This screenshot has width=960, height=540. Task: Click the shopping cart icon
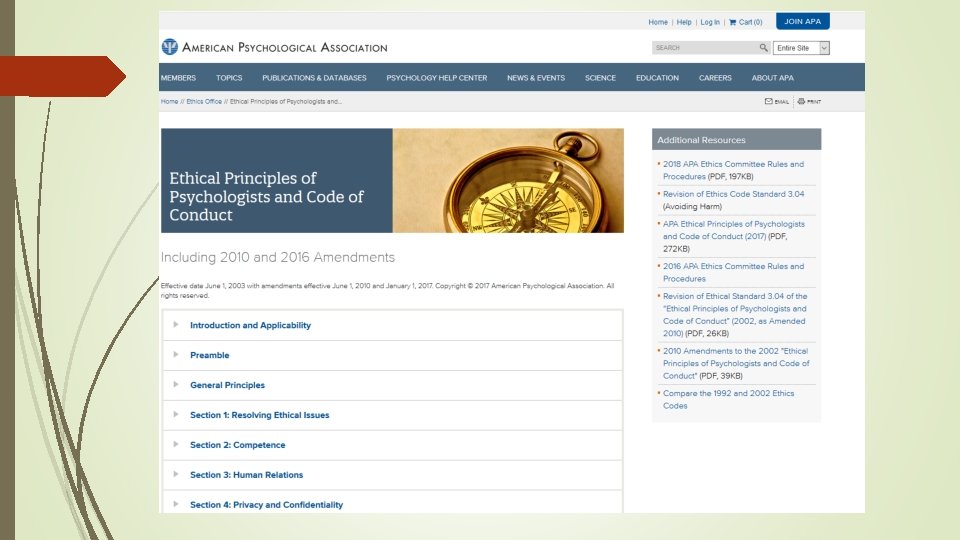pos(732,22)
